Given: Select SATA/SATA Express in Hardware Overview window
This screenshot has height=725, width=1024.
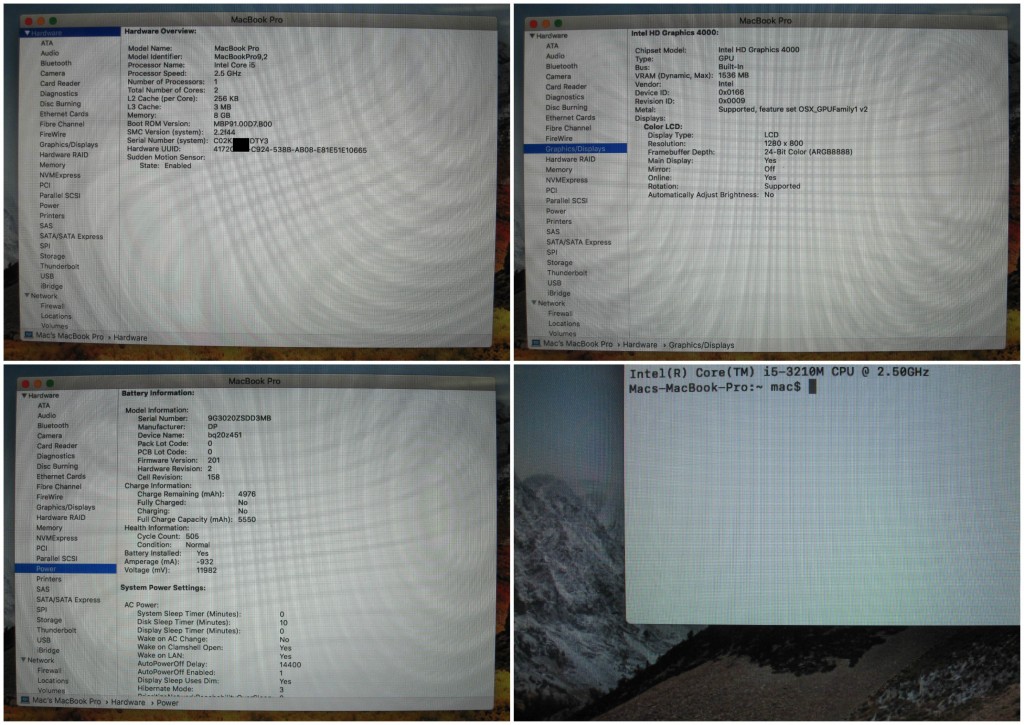Looking at the screenshot, I should click(71, 236).
